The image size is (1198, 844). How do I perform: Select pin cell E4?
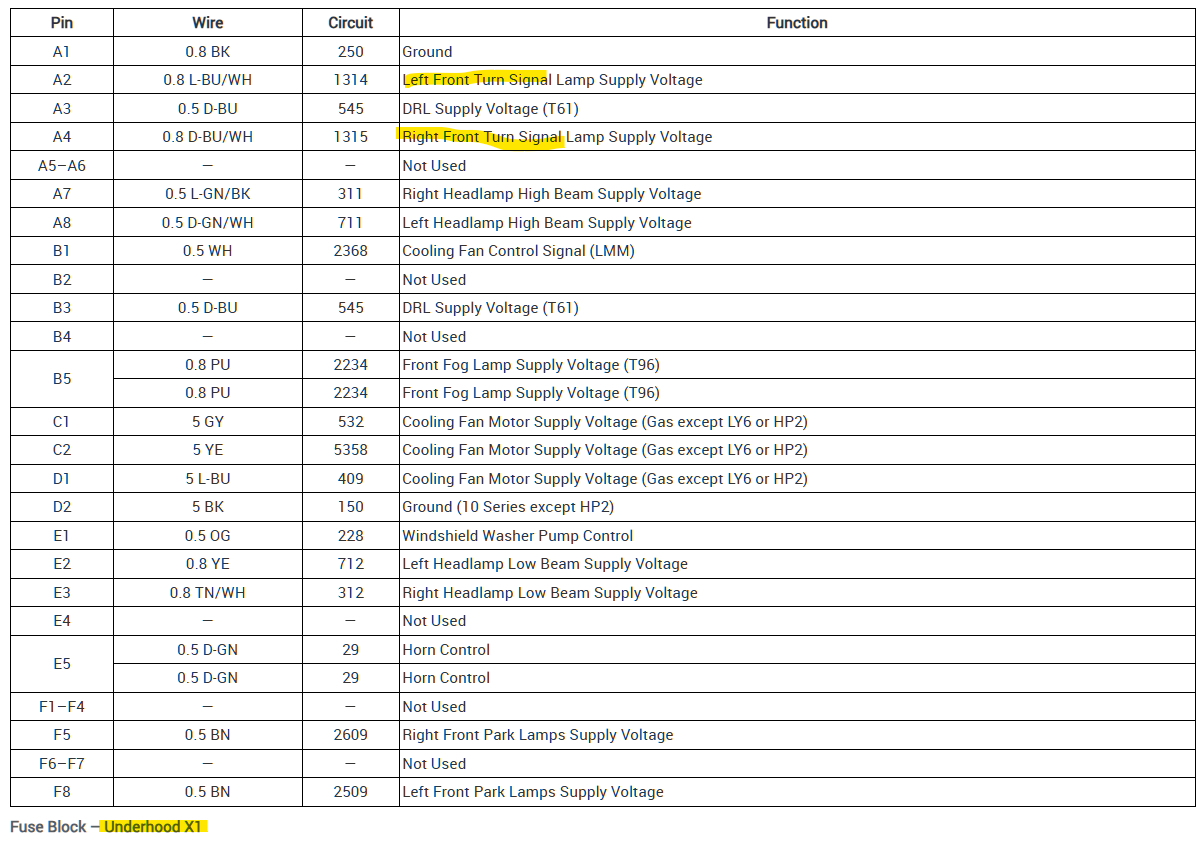(x=62, y=621)
